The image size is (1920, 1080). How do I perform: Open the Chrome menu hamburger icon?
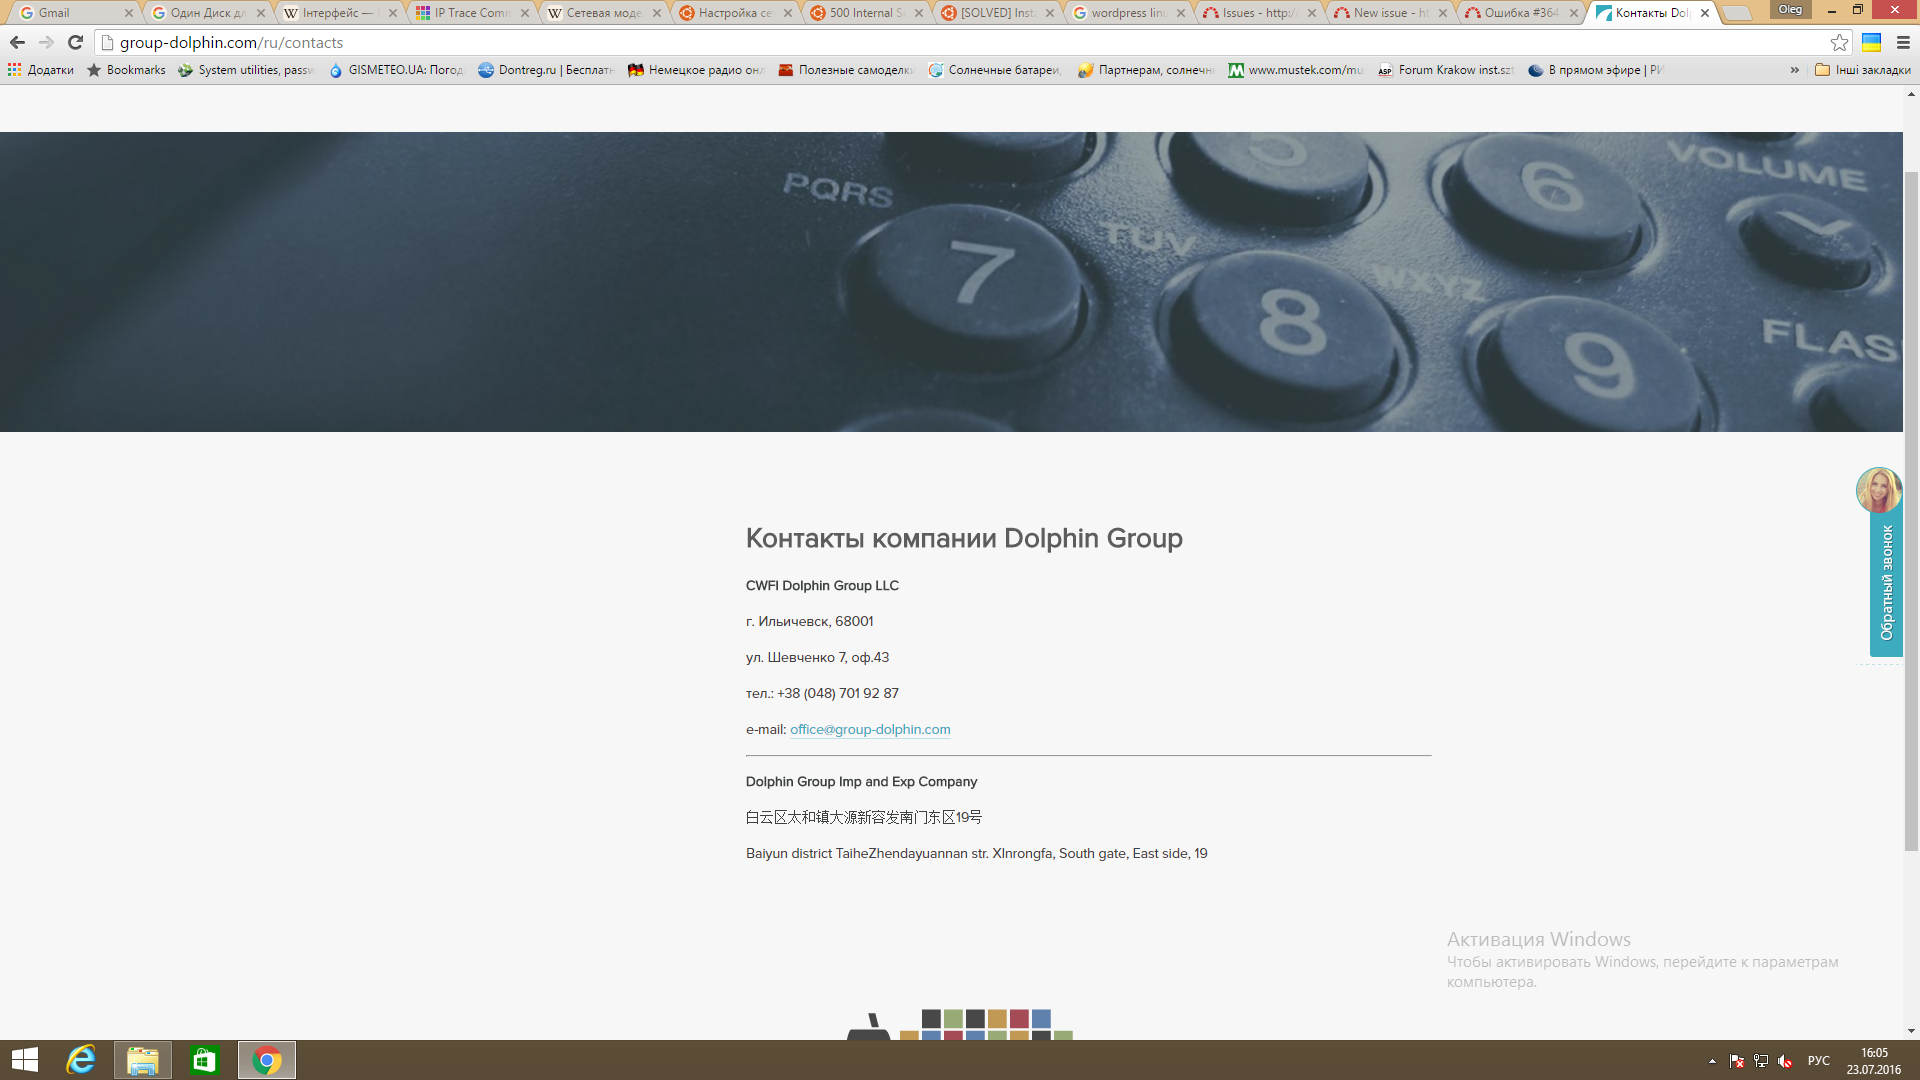(1903, 42)
